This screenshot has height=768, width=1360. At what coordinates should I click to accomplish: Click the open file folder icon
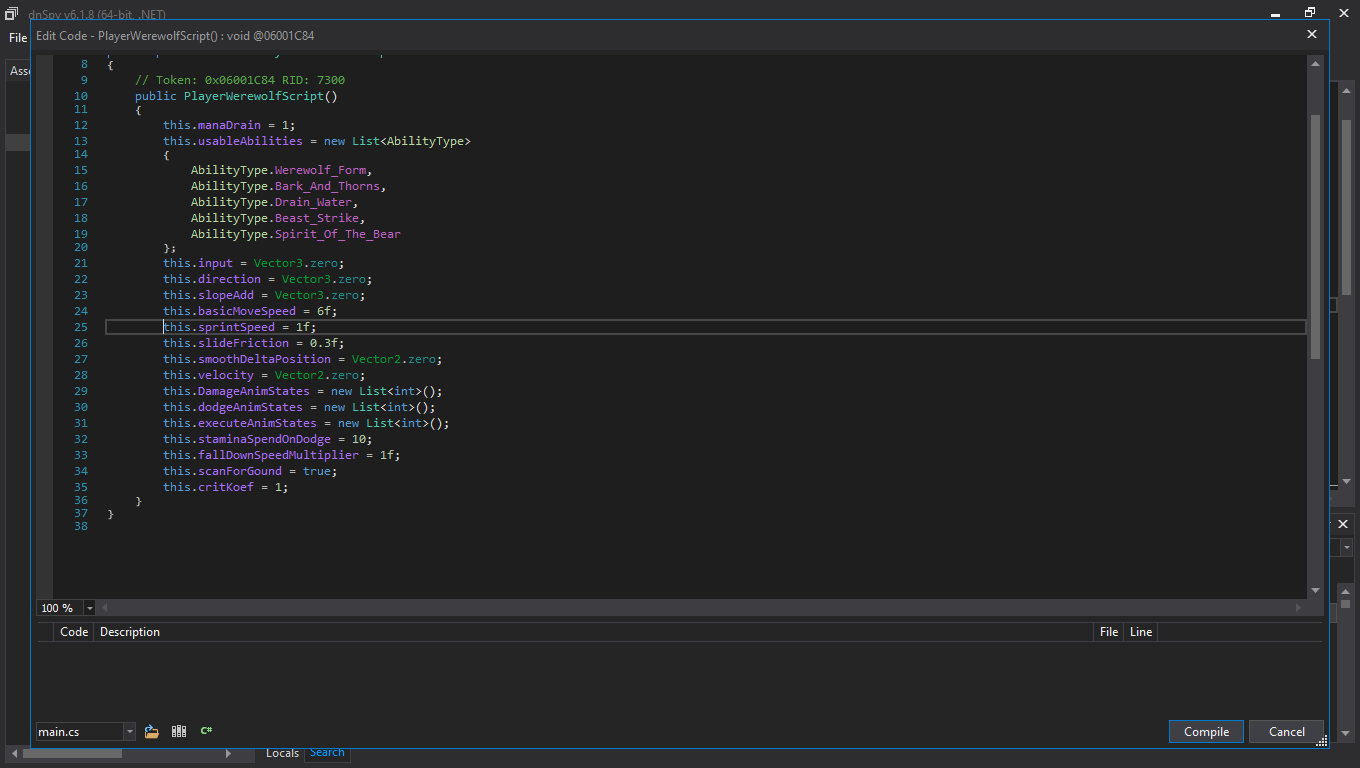(x=152, y=731)
